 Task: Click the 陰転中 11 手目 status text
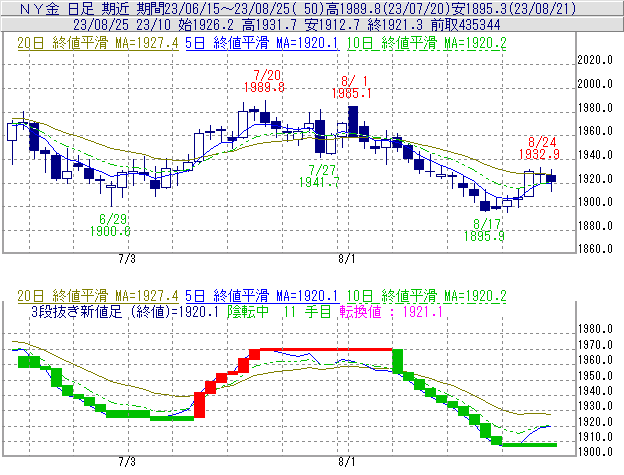pyautogui.click(x=279, y=311)
